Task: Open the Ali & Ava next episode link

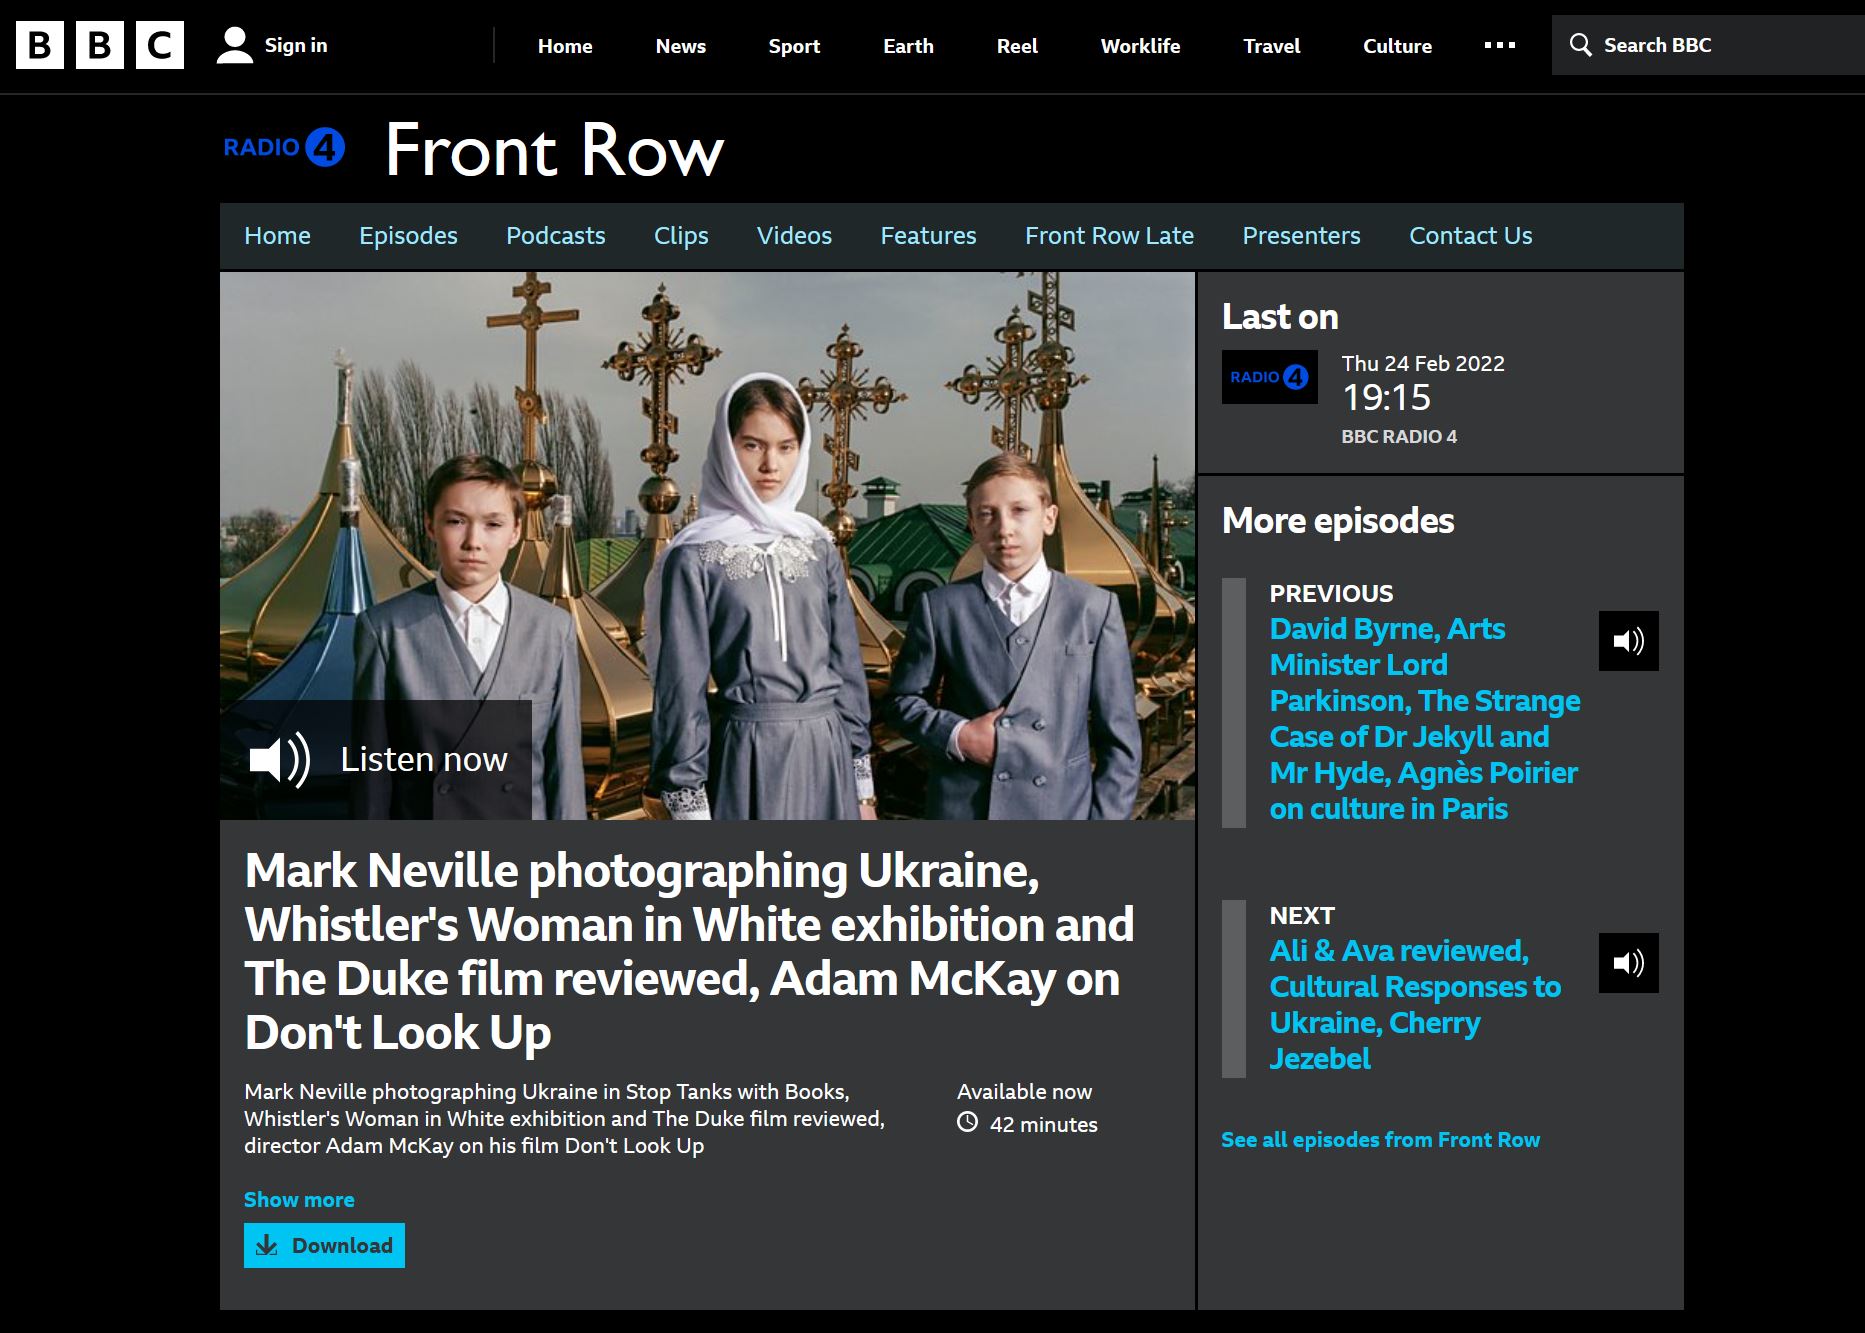Action: [1414, 1004]
